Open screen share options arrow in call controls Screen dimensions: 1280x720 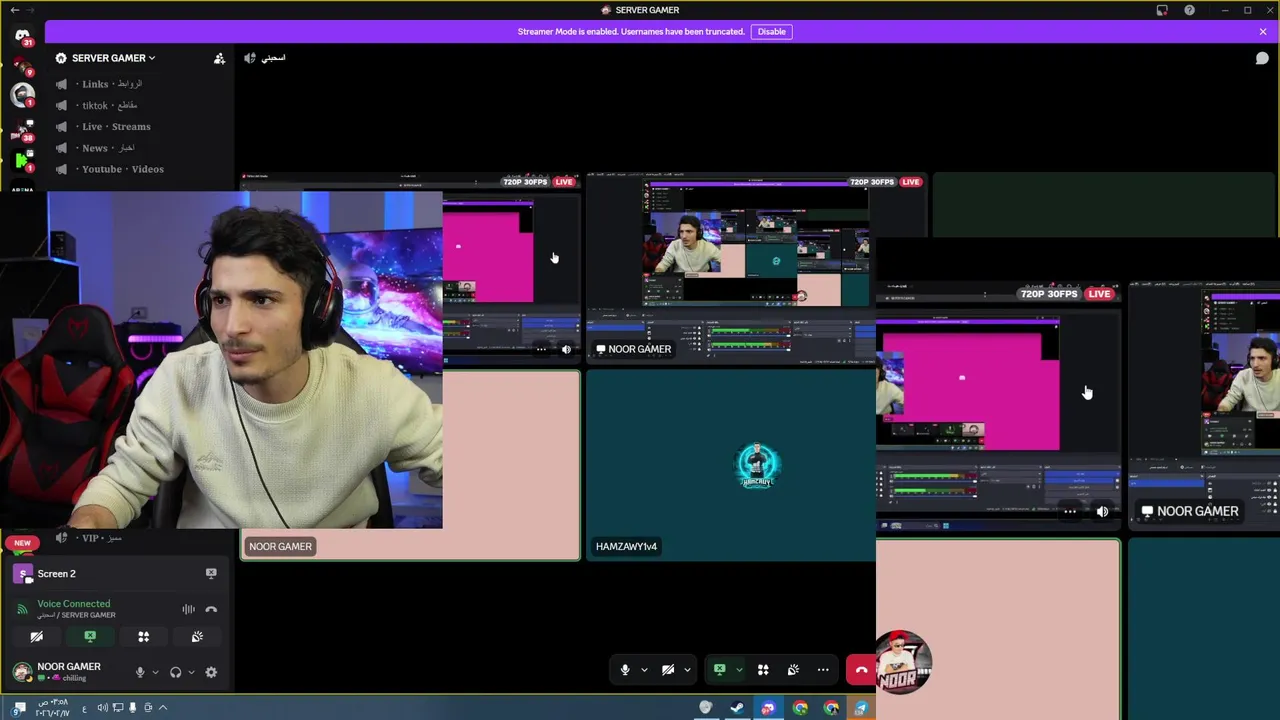tap(739, 670)
